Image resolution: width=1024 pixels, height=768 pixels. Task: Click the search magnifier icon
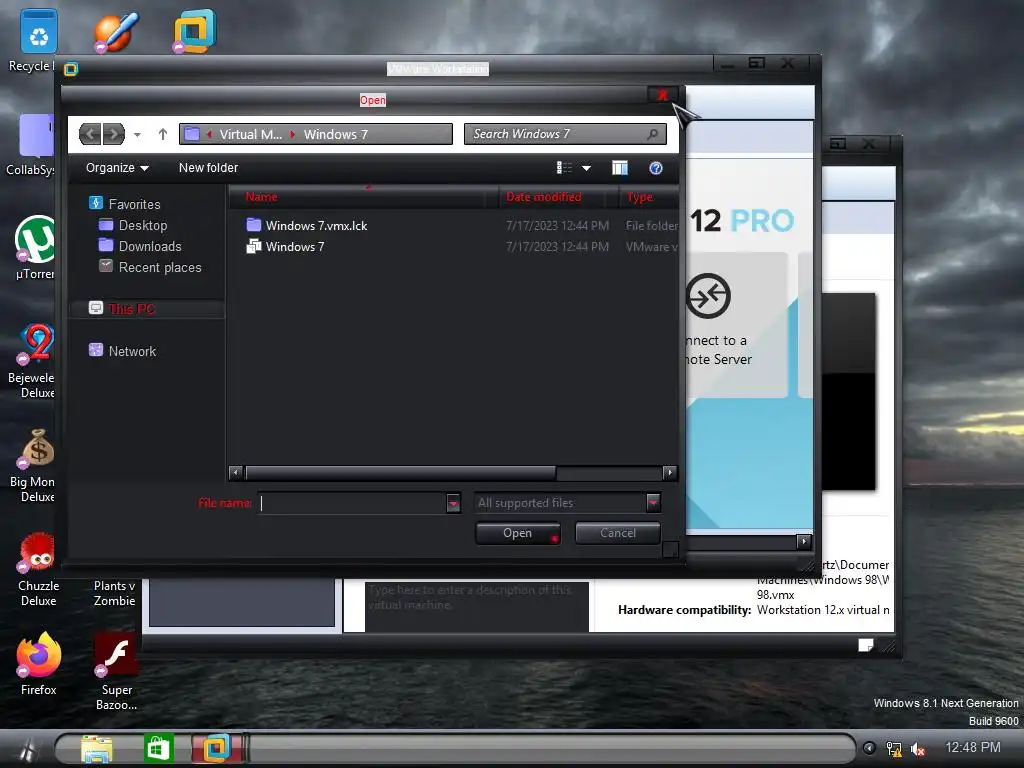652,134
